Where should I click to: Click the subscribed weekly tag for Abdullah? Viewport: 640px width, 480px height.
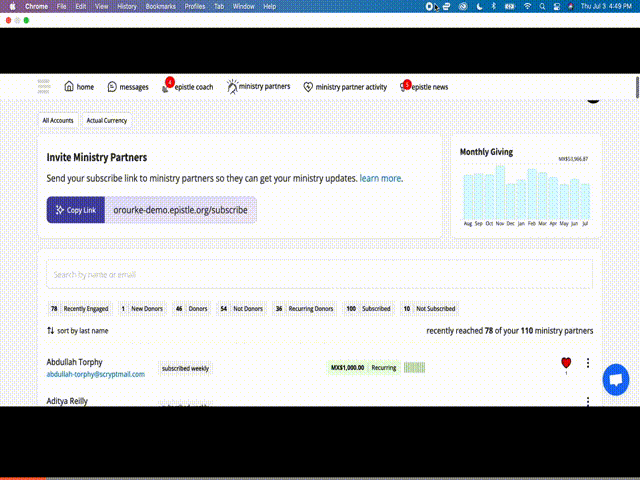coord(185,368)
